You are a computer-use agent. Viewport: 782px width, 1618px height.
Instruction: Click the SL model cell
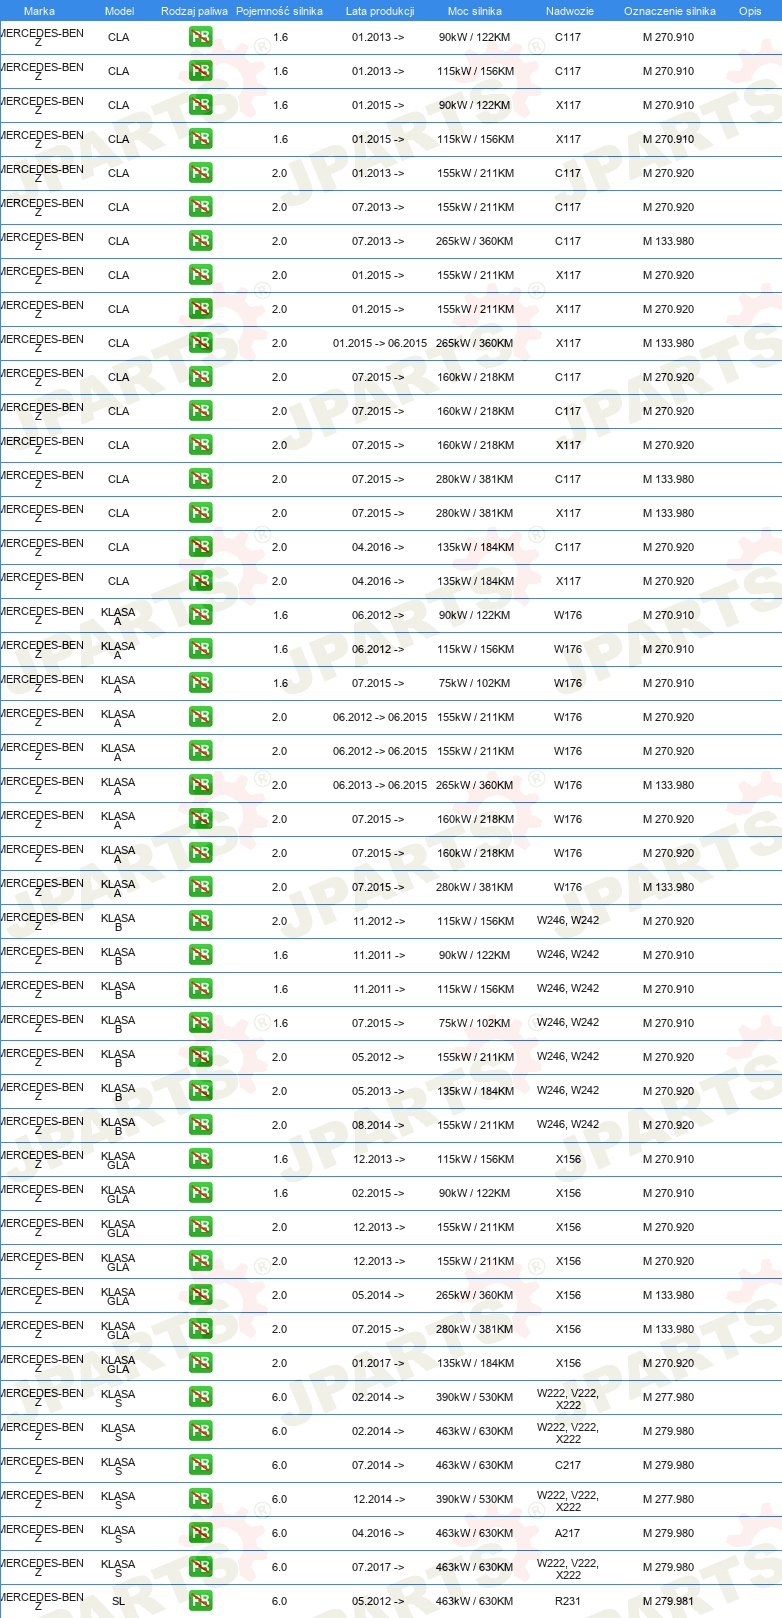[118, 1601]
